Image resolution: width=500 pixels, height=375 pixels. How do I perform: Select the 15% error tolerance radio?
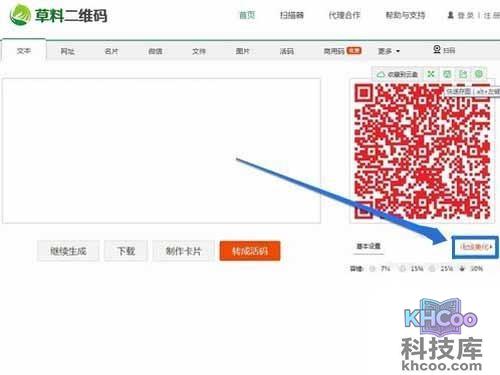pyautogui.click(x=403, y=269)
